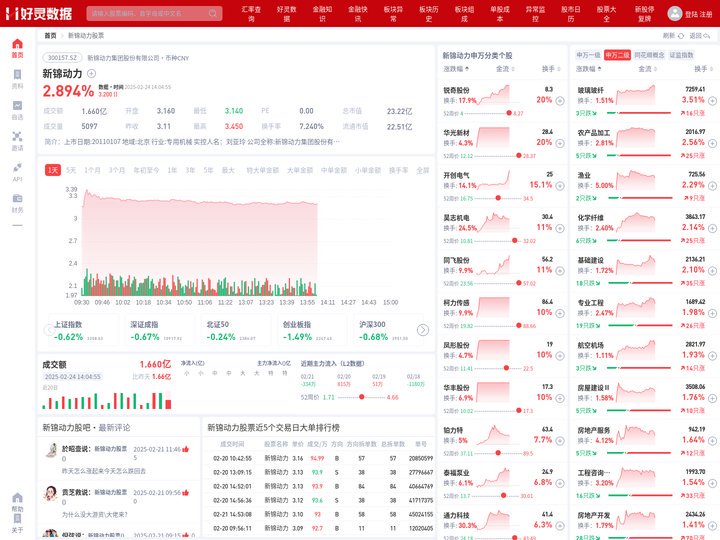Show previous indices with left arrow
Image resolution: width=720 pixels, height=540 pixels.
tap(49, 330)
